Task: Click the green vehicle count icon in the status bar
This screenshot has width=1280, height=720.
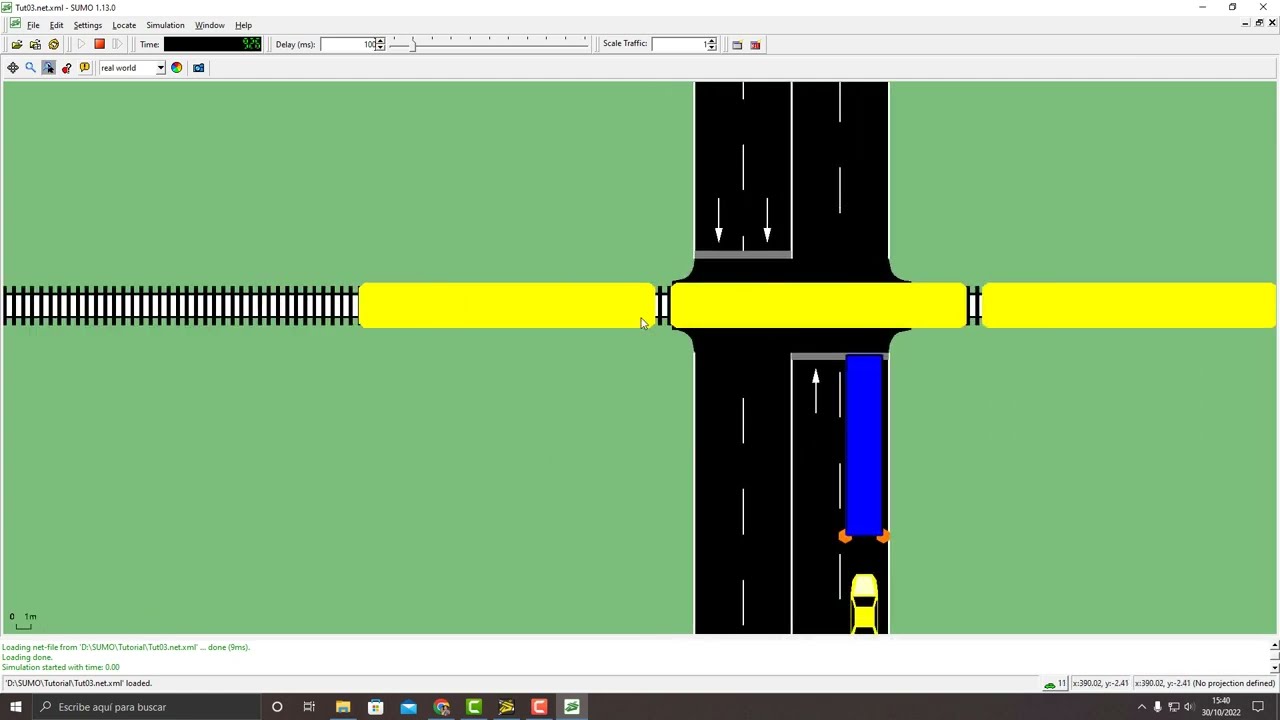Action: click(x=1049, y=684)
